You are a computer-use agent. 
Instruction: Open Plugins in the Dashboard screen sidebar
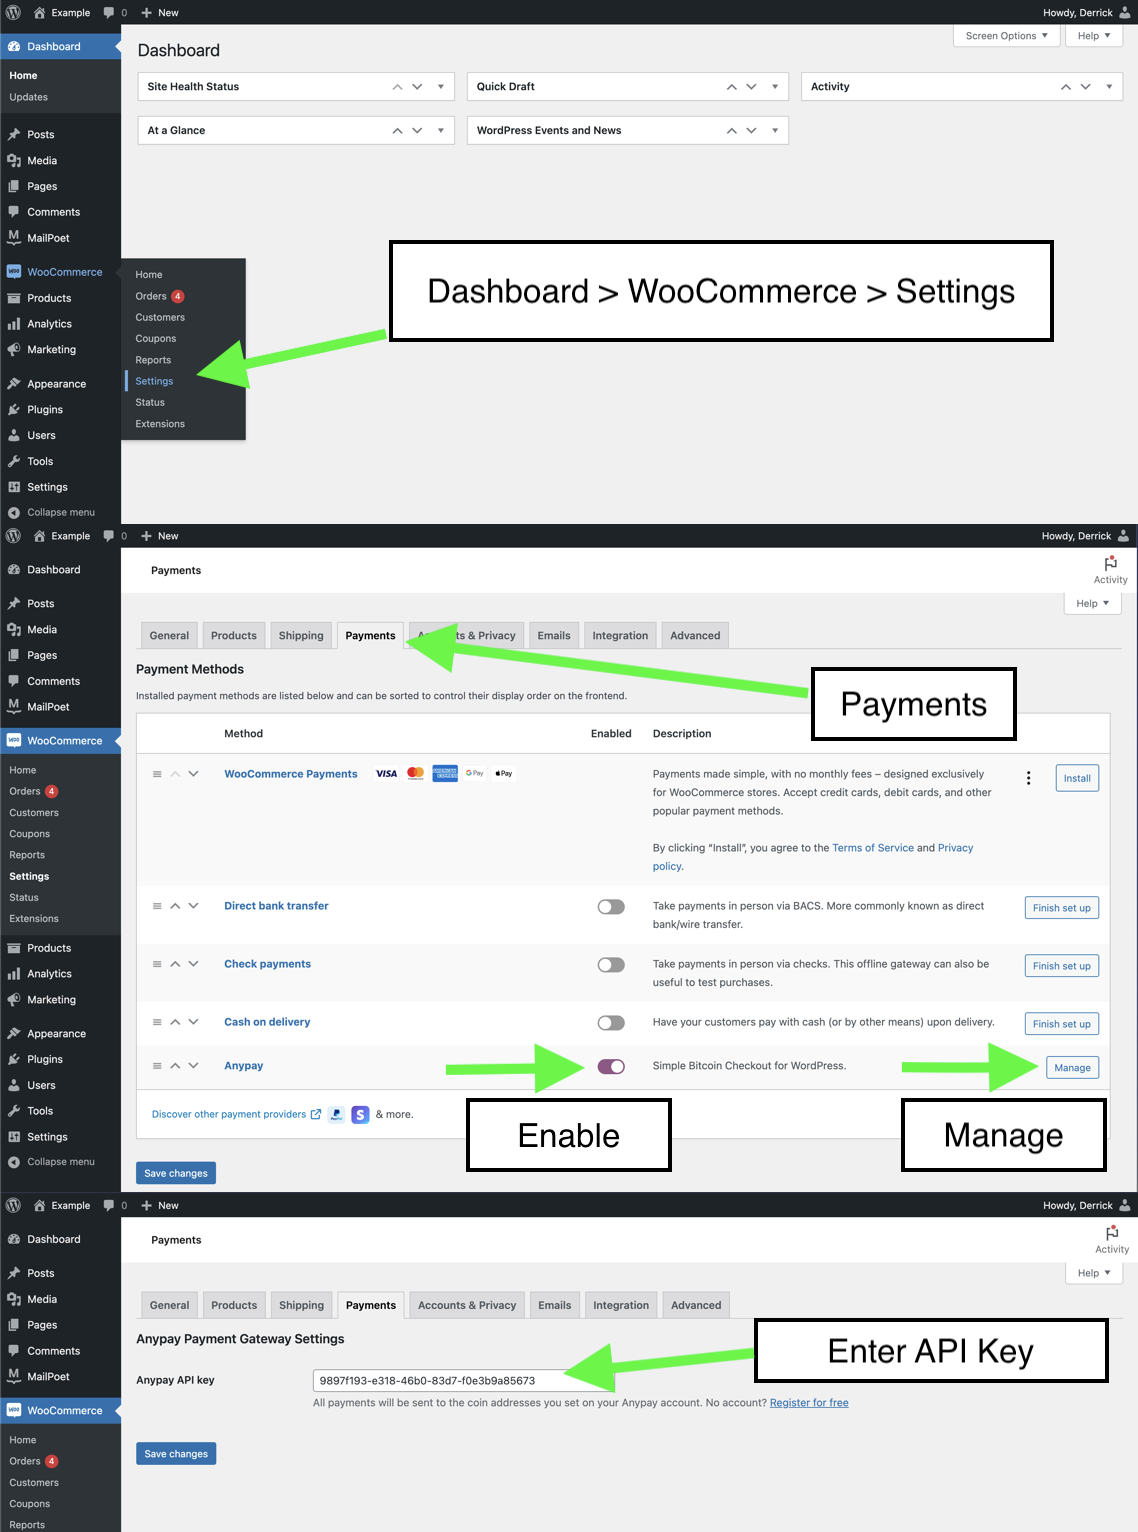click(x=44, y=409)
